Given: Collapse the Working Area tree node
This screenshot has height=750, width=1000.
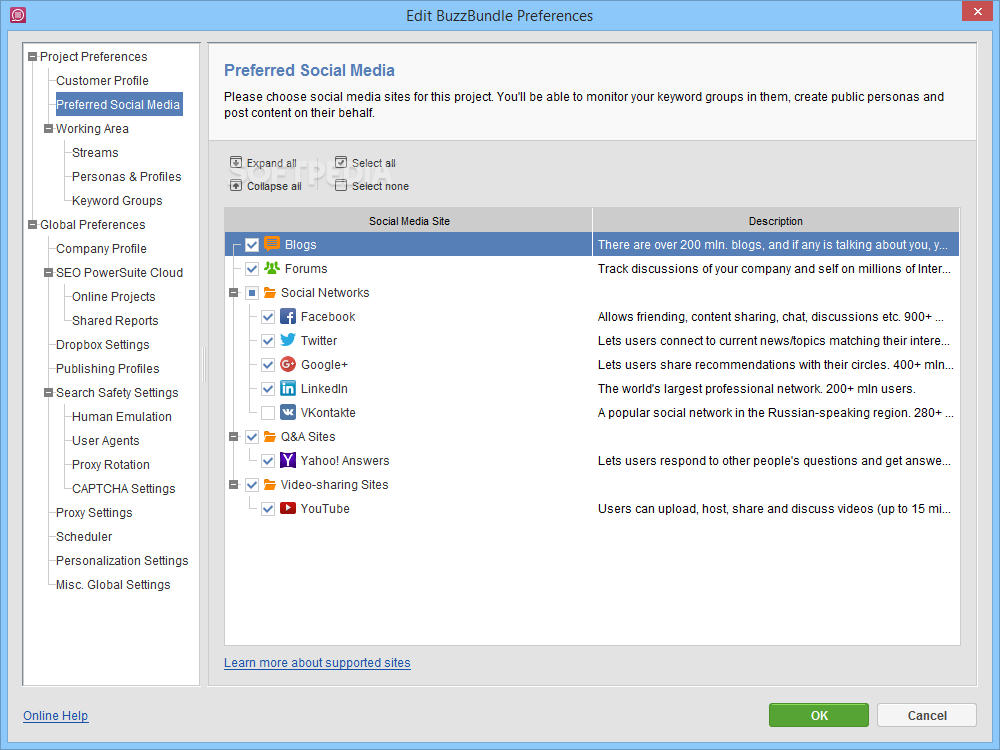Looking at the screenshot, I should 48,128.
